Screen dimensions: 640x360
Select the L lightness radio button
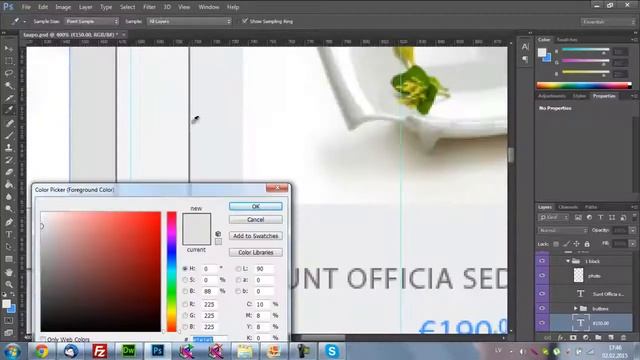pos(238,269)
